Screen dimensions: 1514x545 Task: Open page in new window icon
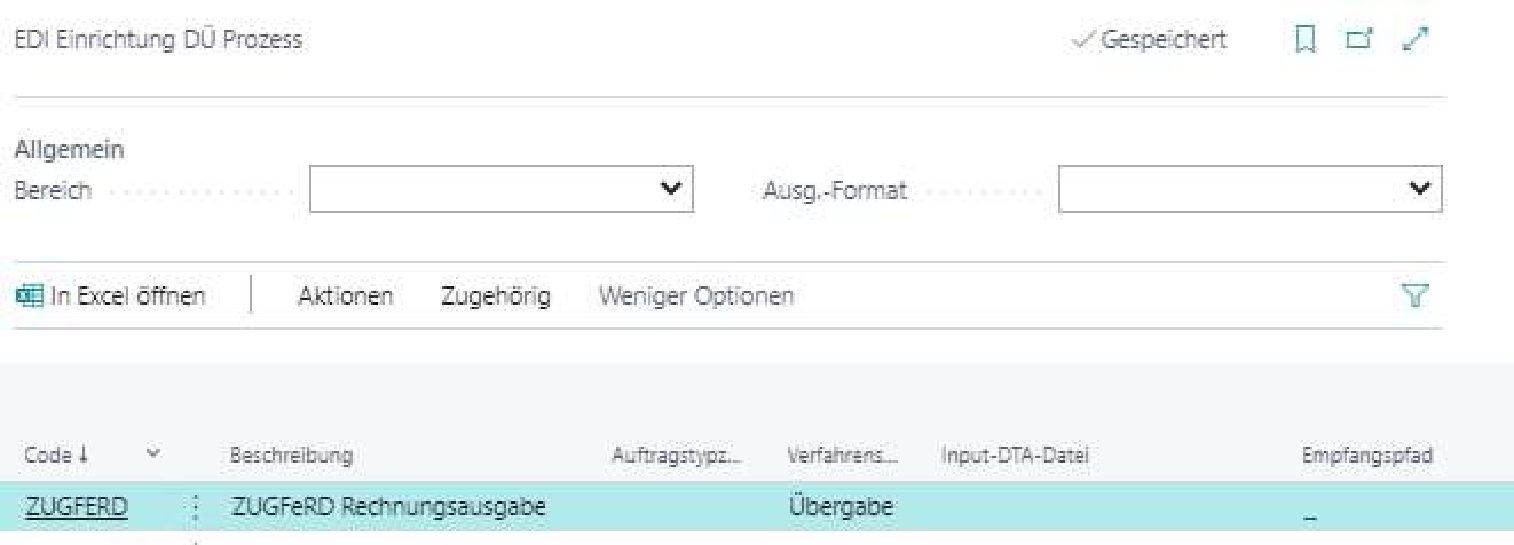1358,40
